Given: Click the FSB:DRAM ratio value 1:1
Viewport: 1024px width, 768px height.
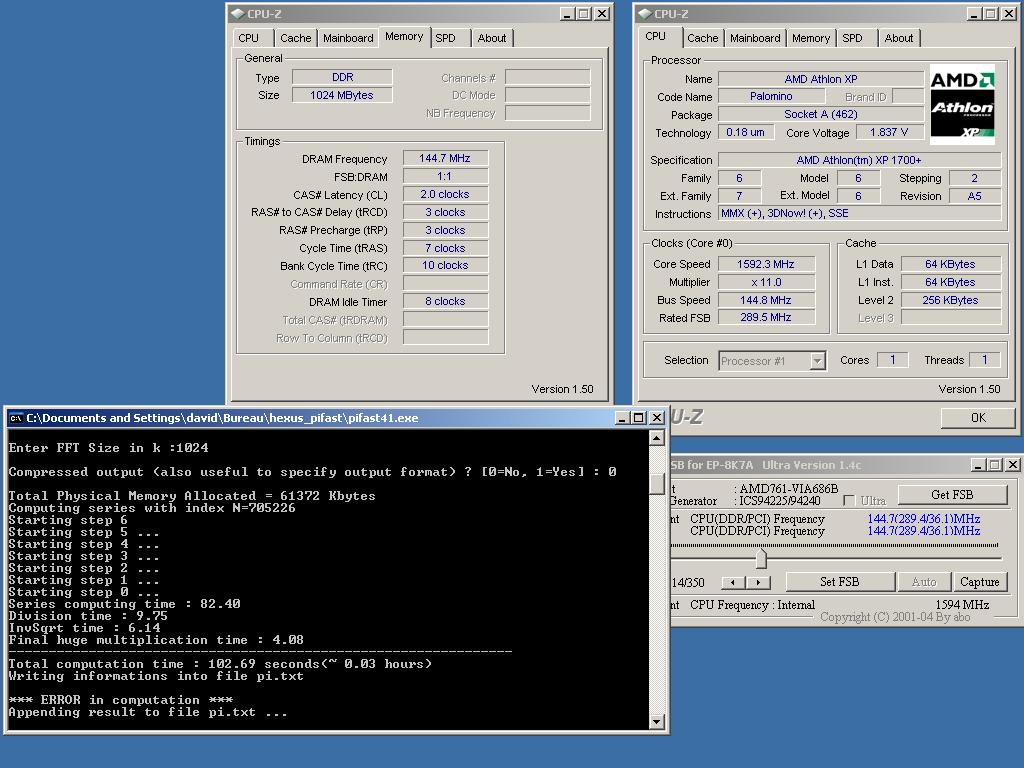Looking at the screenshot, I should (x=445, y=176).
